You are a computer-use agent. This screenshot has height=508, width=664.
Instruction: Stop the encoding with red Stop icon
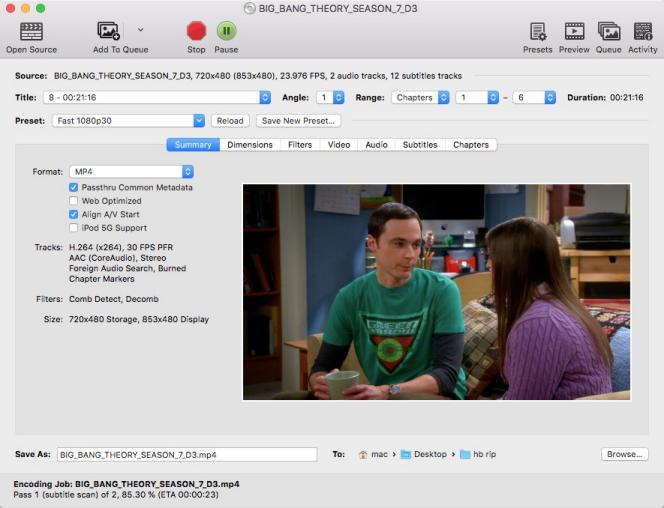point(196,31)
